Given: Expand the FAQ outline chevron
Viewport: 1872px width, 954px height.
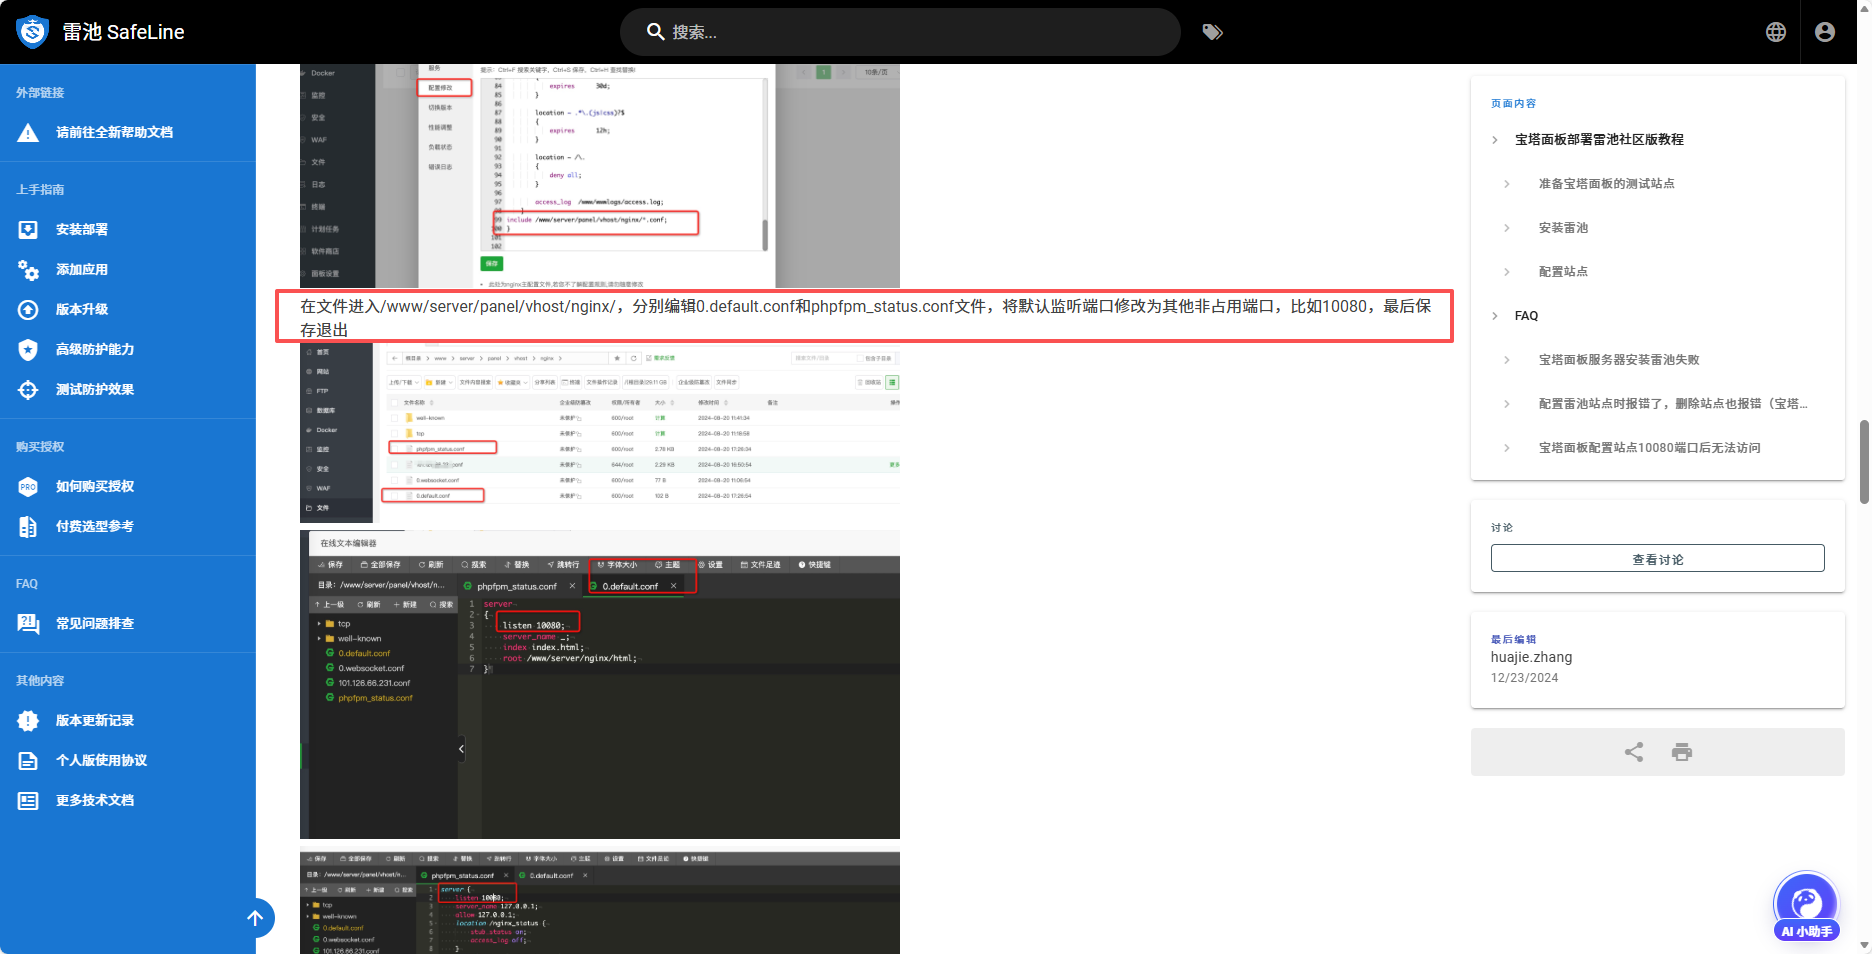Looking at the screenshot, I should click(x=1495, y=316).
